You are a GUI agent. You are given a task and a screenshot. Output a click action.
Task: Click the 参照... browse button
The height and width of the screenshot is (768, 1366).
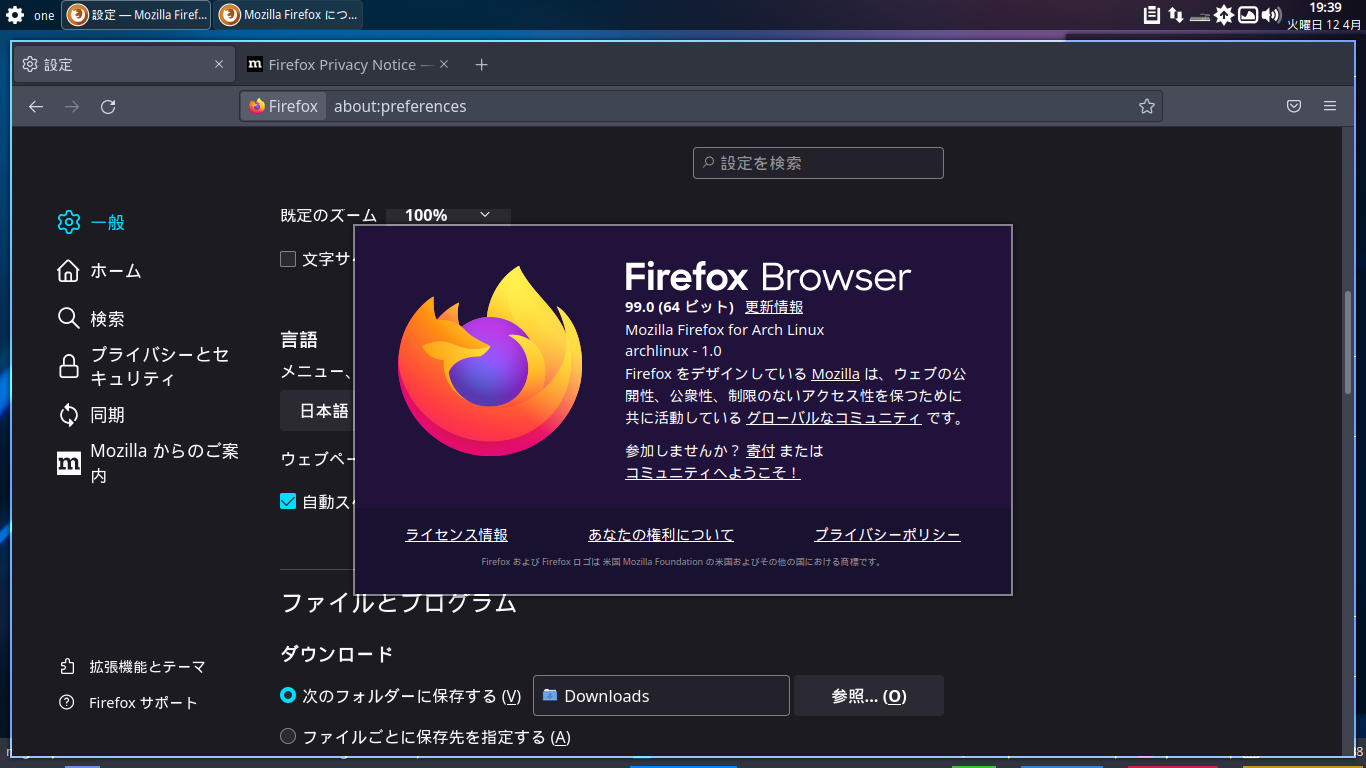click(869, 696)
